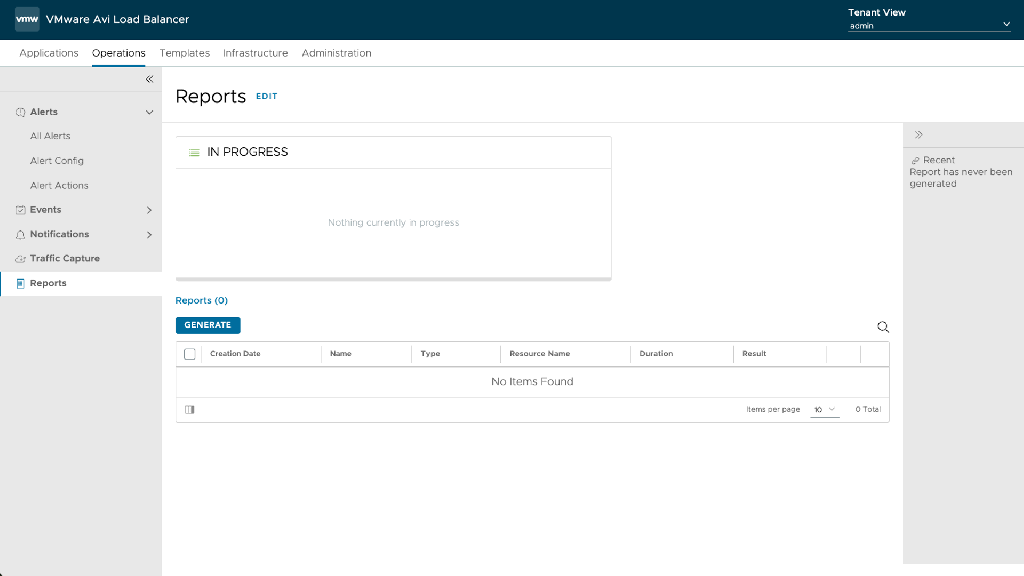Click the GENERATE button
The width and height of the screenshot is (1024, 576).
208,325
